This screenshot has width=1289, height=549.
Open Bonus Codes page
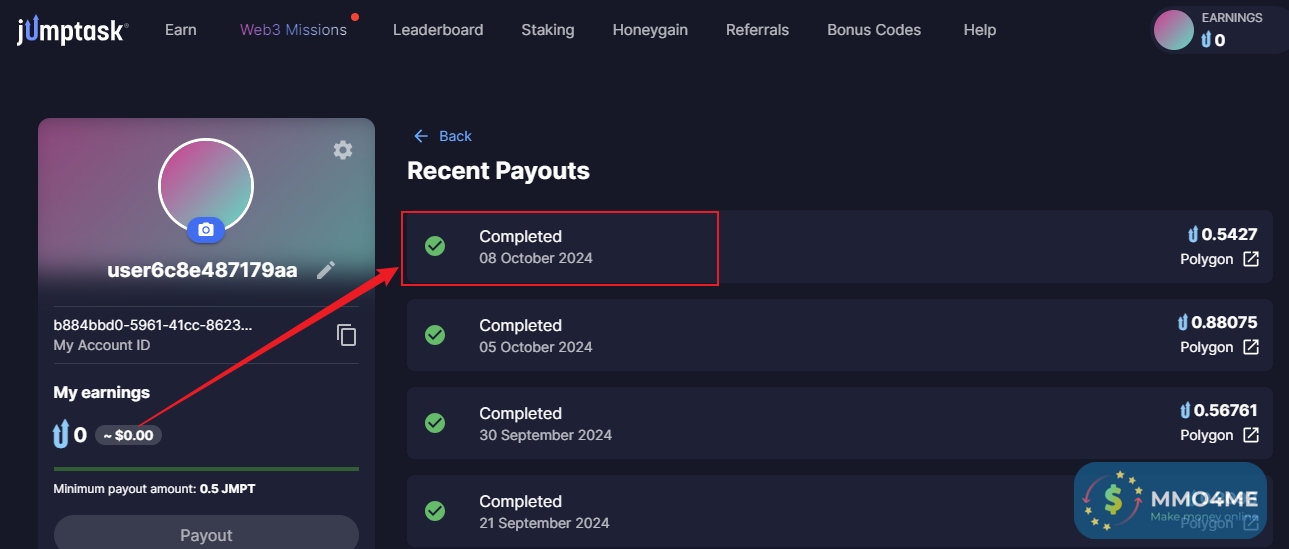click(x=874, y=30)
